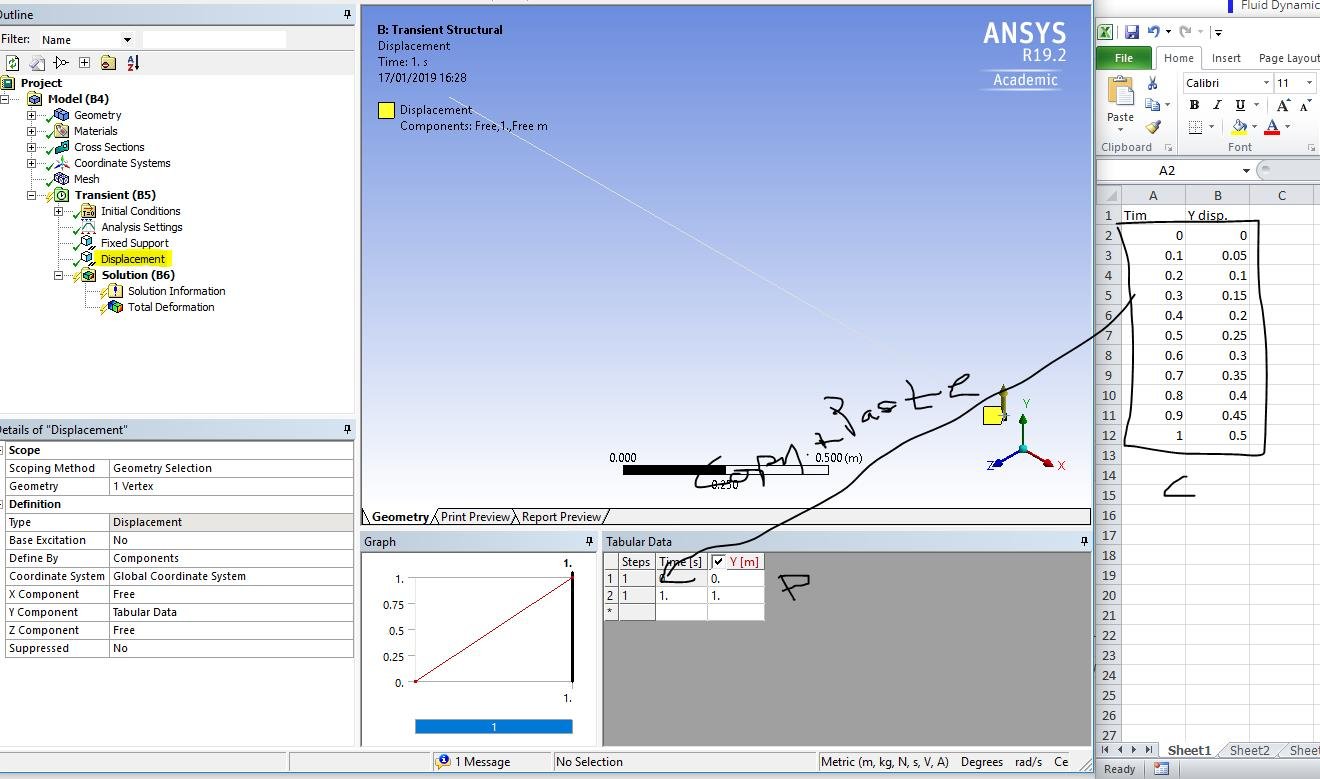Viewport: 1320px width, 779px height.
Task: Click the hide folders icon in Outline toolbar
Action: pyautogui.click(x=108, y=62)
